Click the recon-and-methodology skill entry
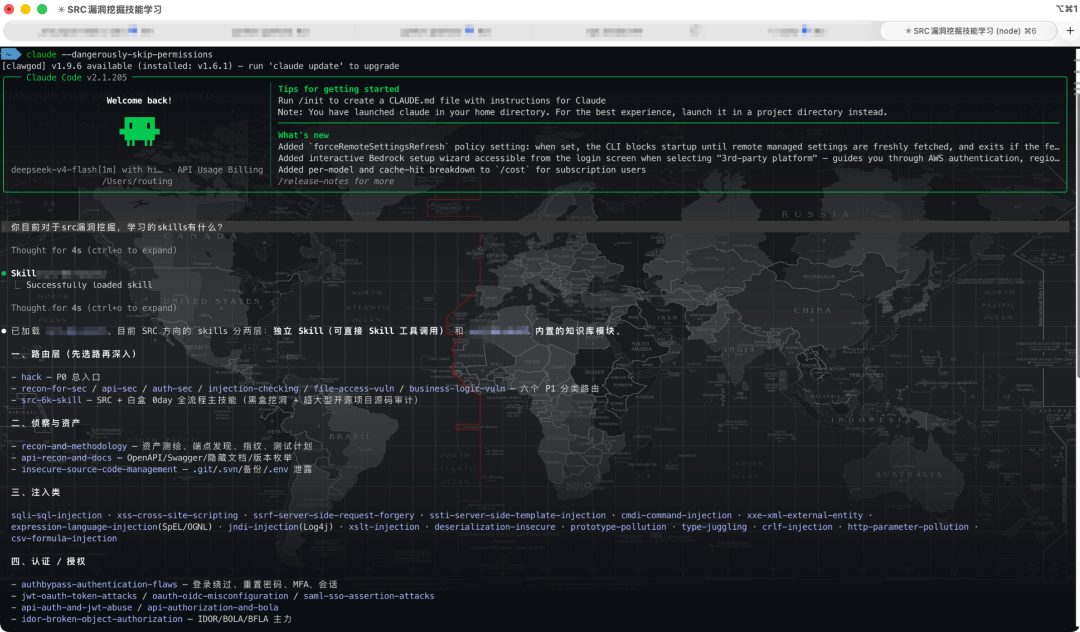 point(74,446)
